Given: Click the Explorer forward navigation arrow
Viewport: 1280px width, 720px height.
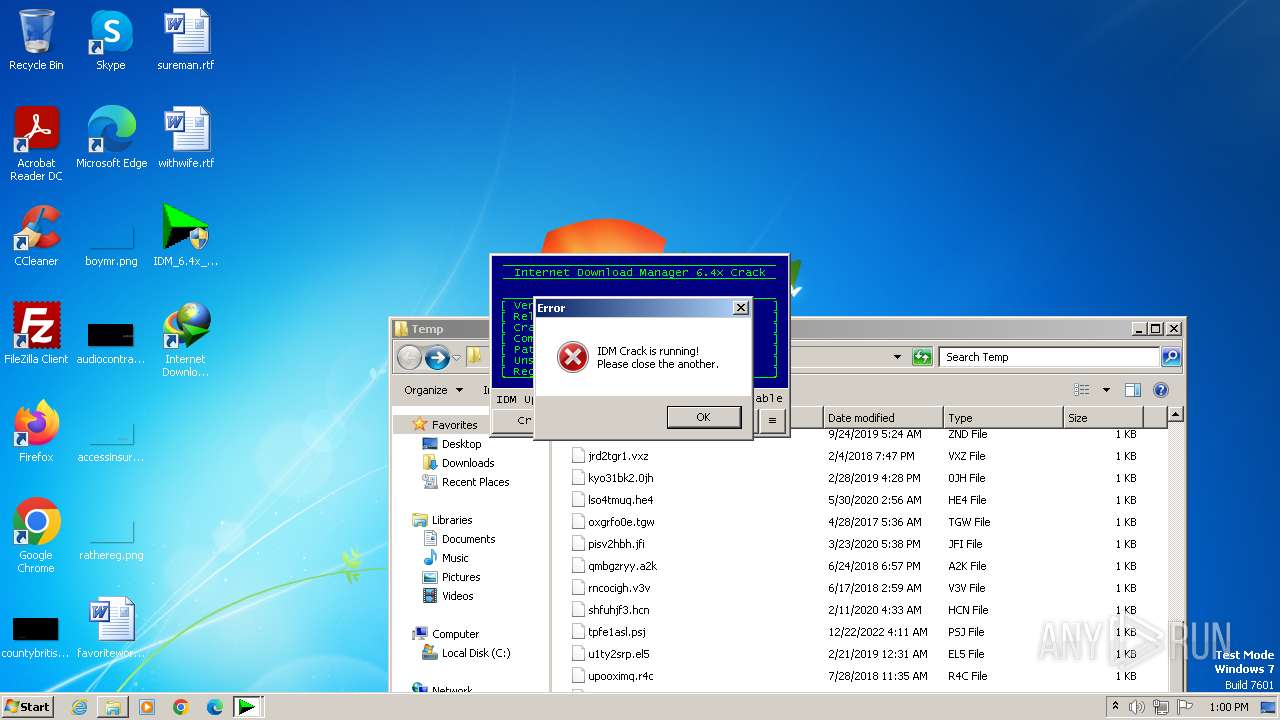Looking at the screenshot, I should click(437, 357).
